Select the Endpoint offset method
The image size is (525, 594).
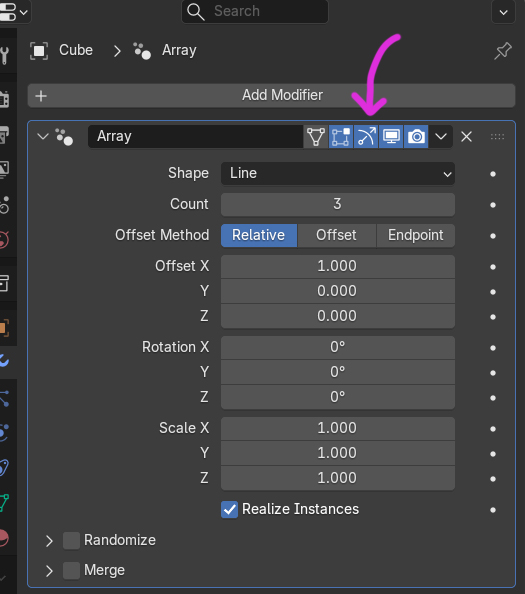(416, 236)
